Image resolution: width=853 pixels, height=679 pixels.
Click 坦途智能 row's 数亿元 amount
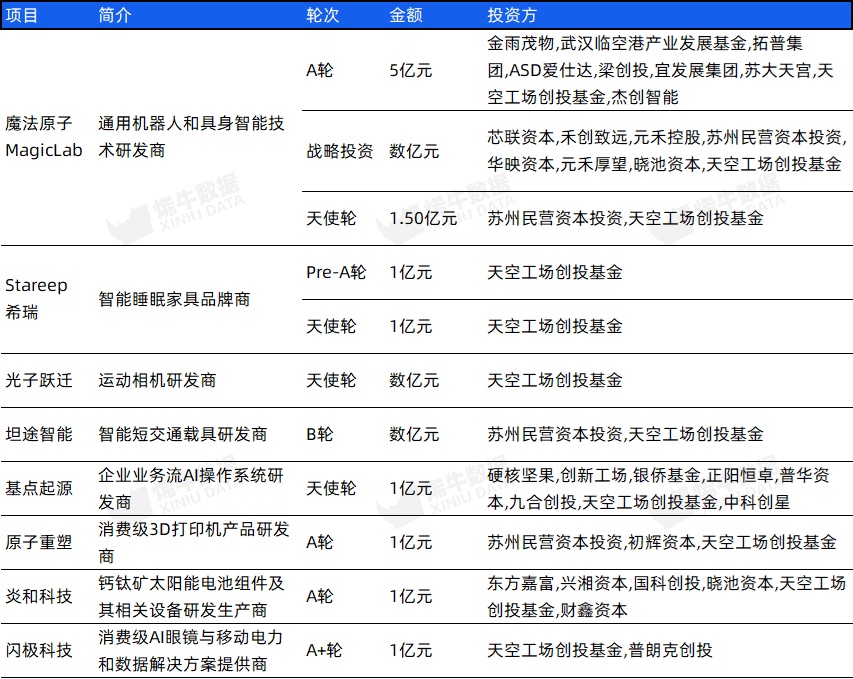(414, 434)
